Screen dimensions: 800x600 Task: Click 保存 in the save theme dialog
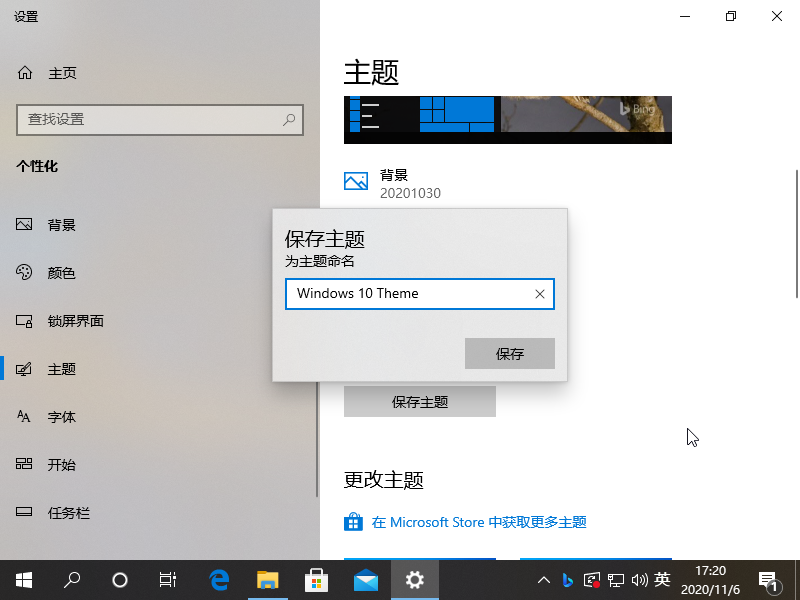coord(510,354)
